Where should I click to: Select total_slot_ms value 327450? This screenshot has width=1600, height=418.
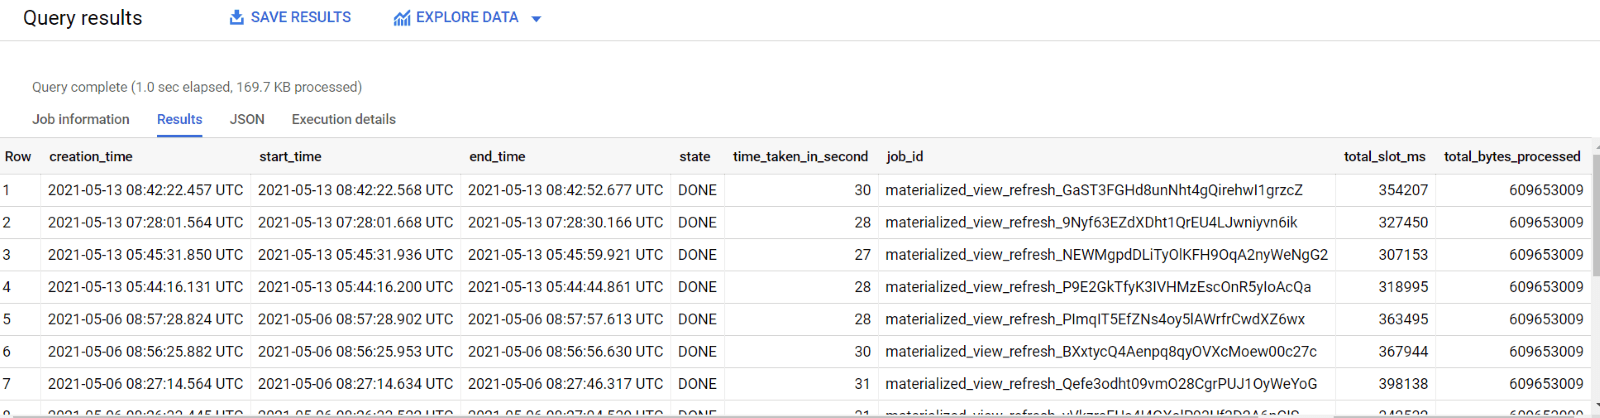1403,222
